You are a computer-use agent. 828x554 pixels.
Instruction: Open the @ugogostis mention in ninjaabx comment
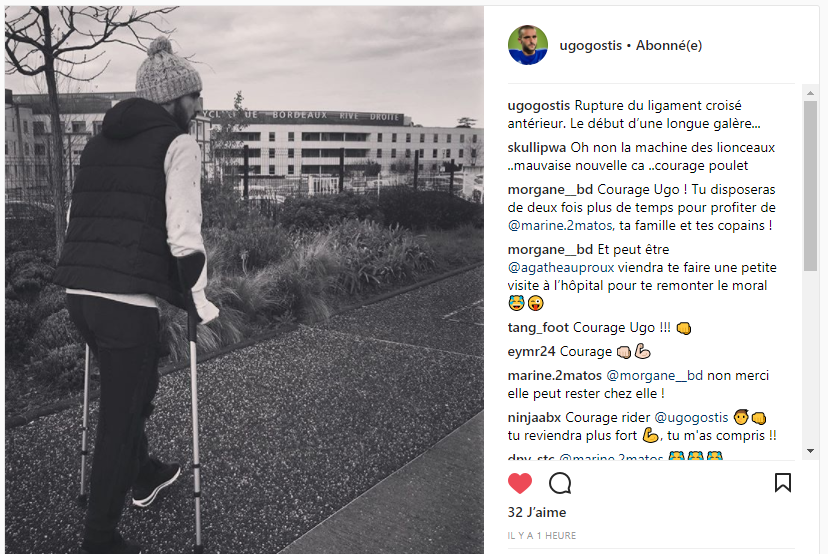pyautogui.click(x=691, y=418)
